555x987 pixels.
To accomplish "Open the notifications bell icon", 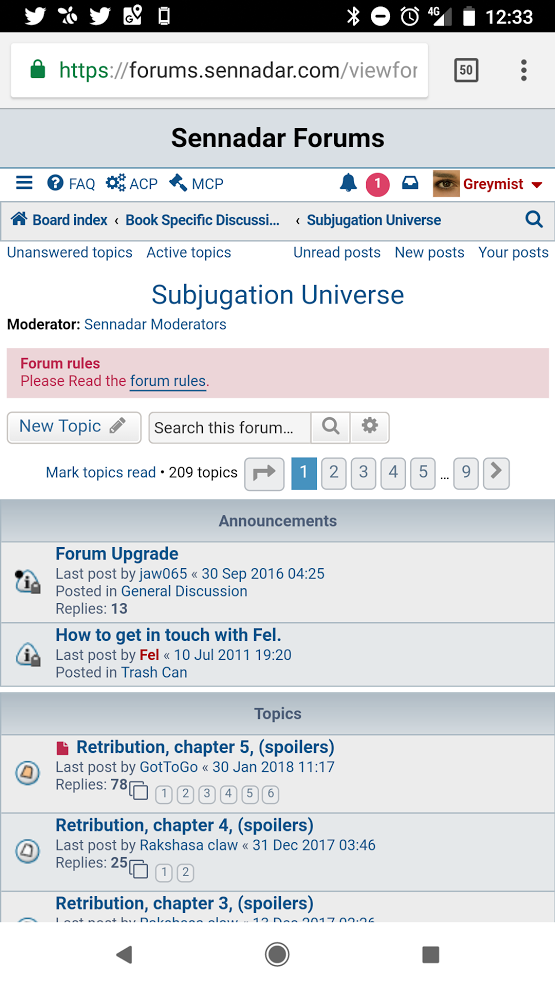I will 348,183.
